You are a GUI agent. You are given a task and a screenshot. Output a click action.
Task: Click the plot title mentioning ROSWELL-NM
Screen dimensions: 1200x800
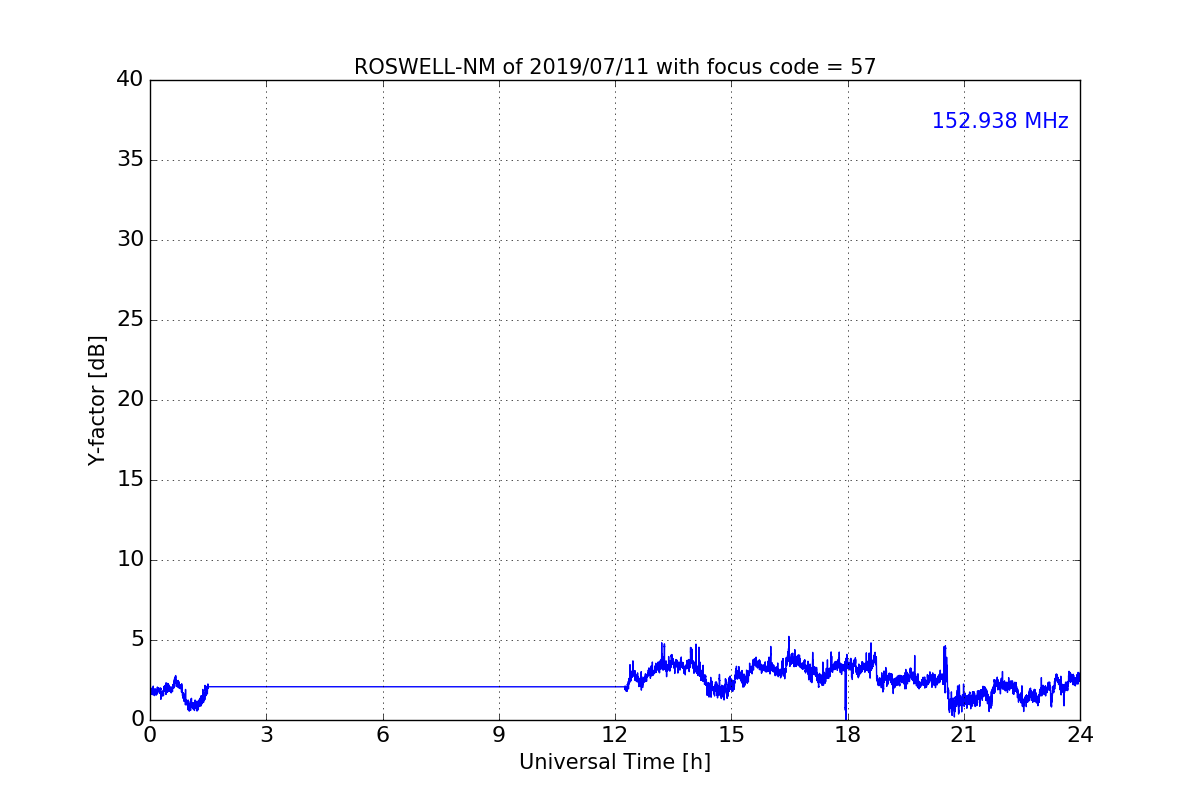[x=615, y=67]
